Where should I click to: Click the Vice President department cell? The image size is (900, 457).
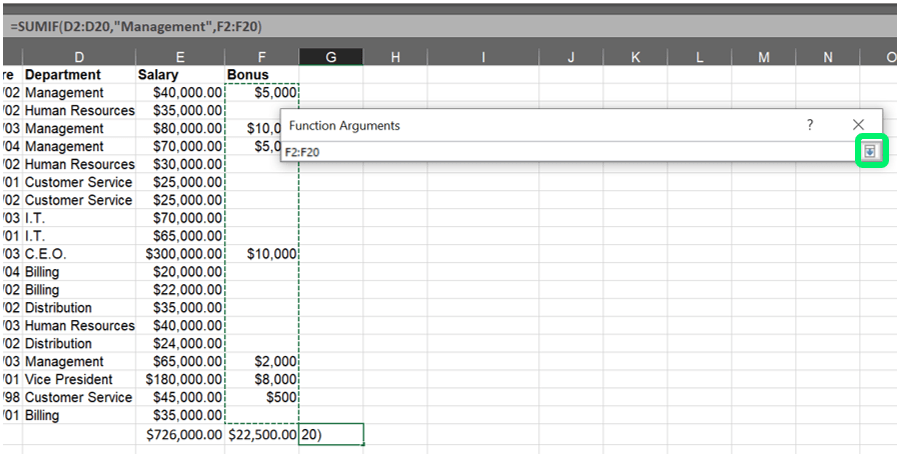[79, 380]
